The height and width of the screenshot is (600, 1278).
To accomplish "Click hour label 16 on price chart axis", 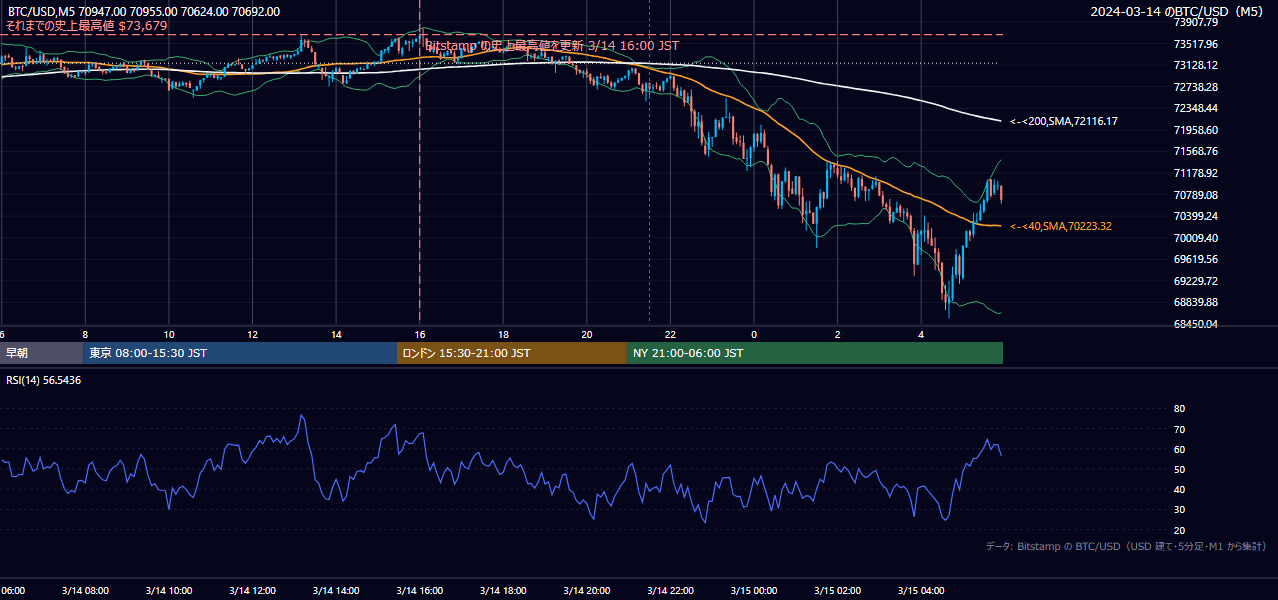I will coord(419,335).
